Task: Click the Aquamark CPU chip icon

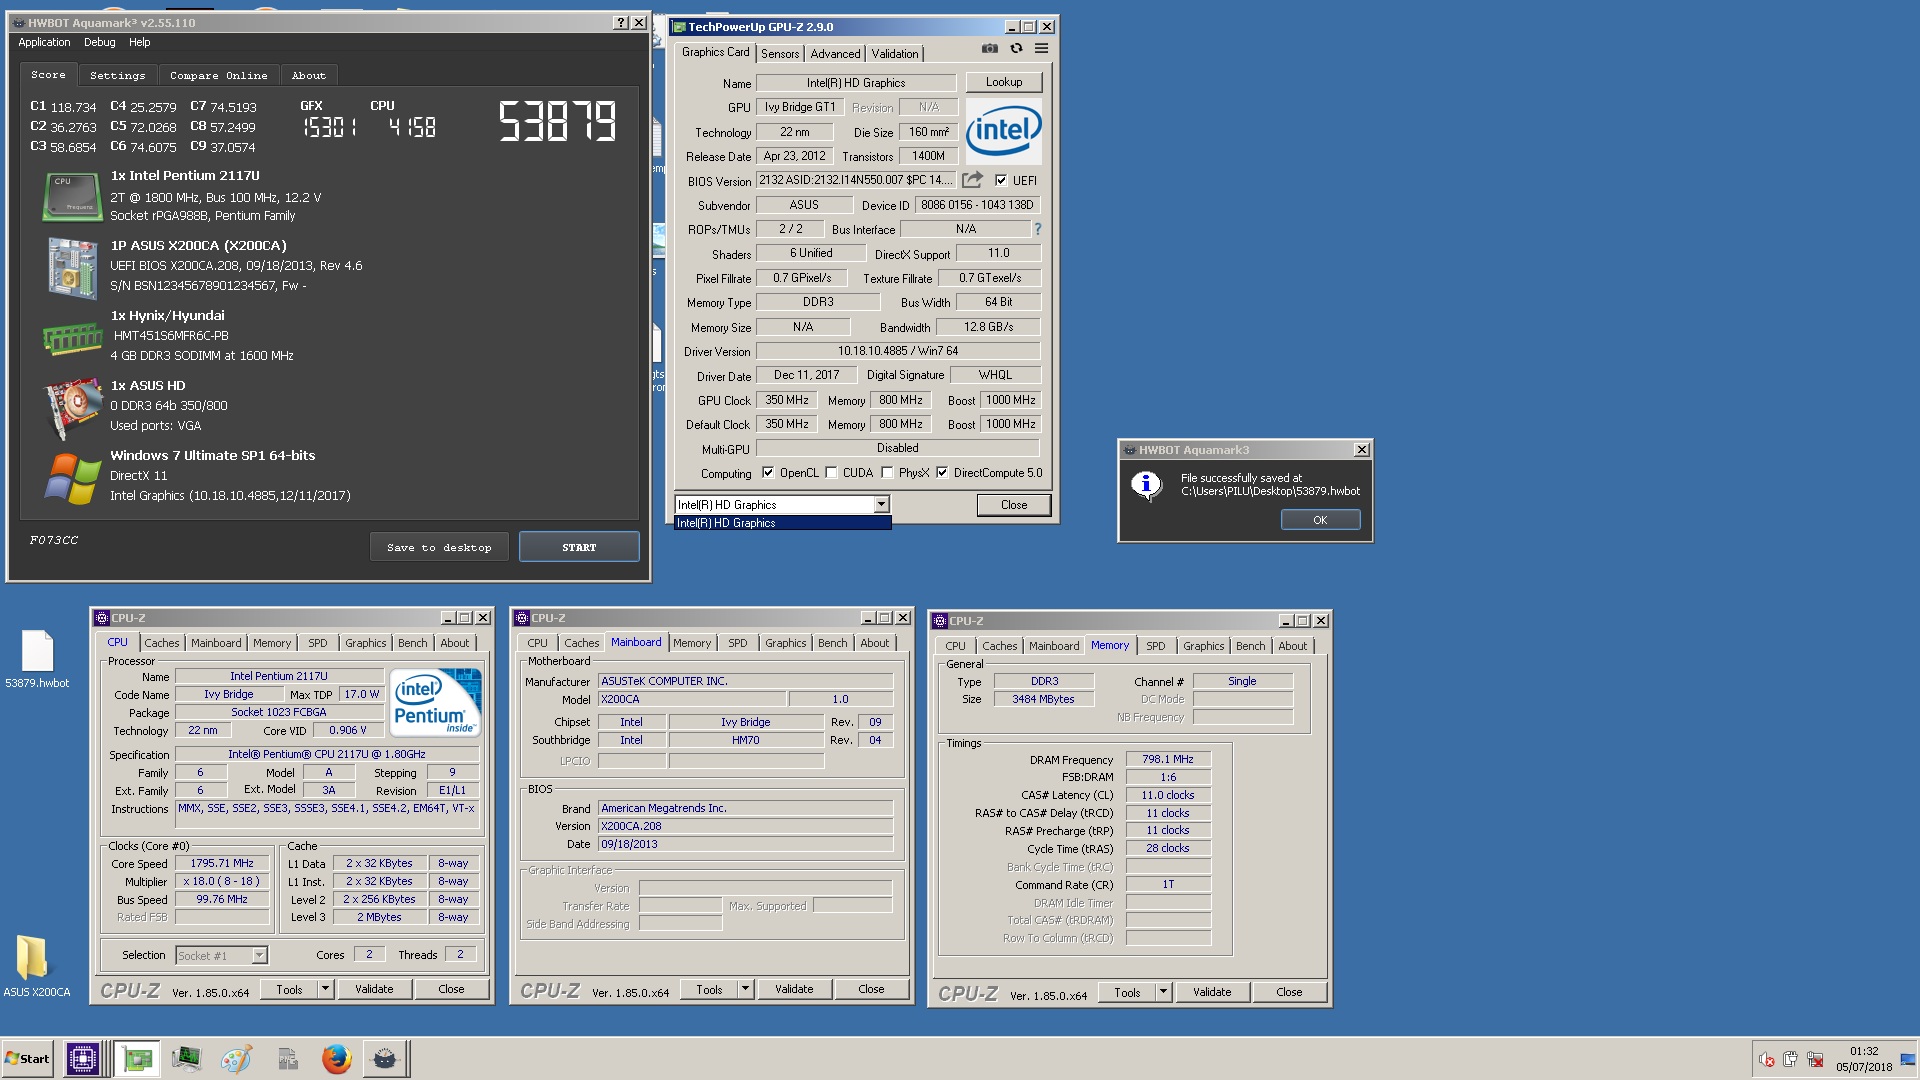Action: point(73,195)
